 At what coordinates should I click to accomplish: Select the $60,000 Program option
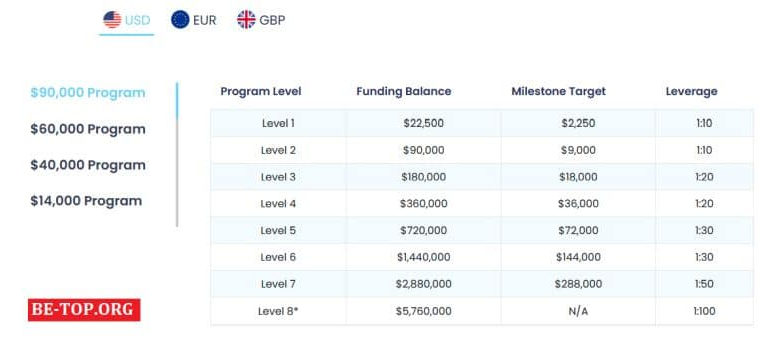pos(88,129)
